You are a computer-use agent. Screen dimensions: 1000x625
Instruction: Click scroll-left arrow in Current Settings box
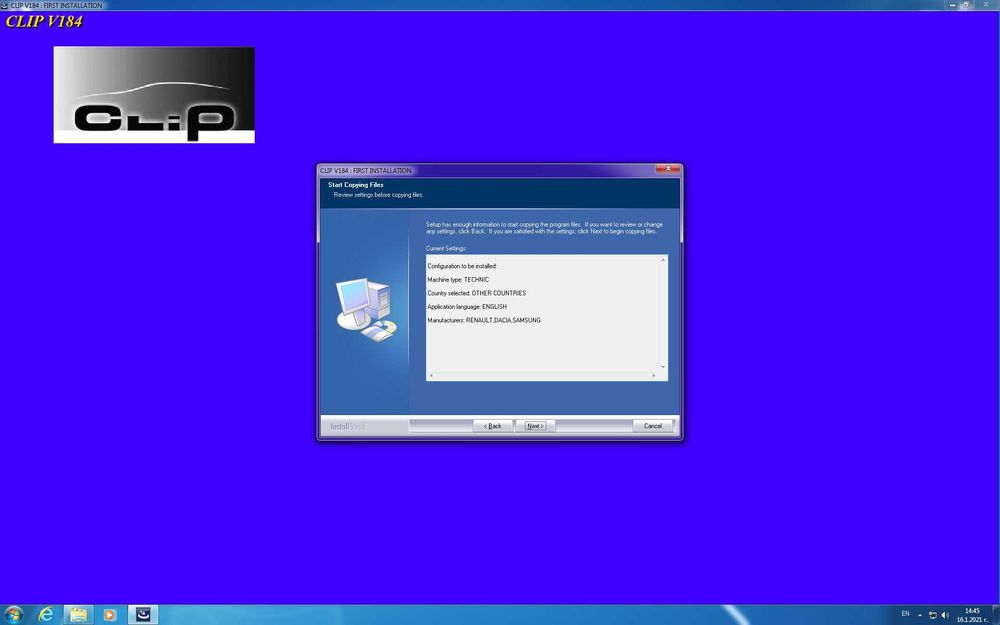click(431, 376)
